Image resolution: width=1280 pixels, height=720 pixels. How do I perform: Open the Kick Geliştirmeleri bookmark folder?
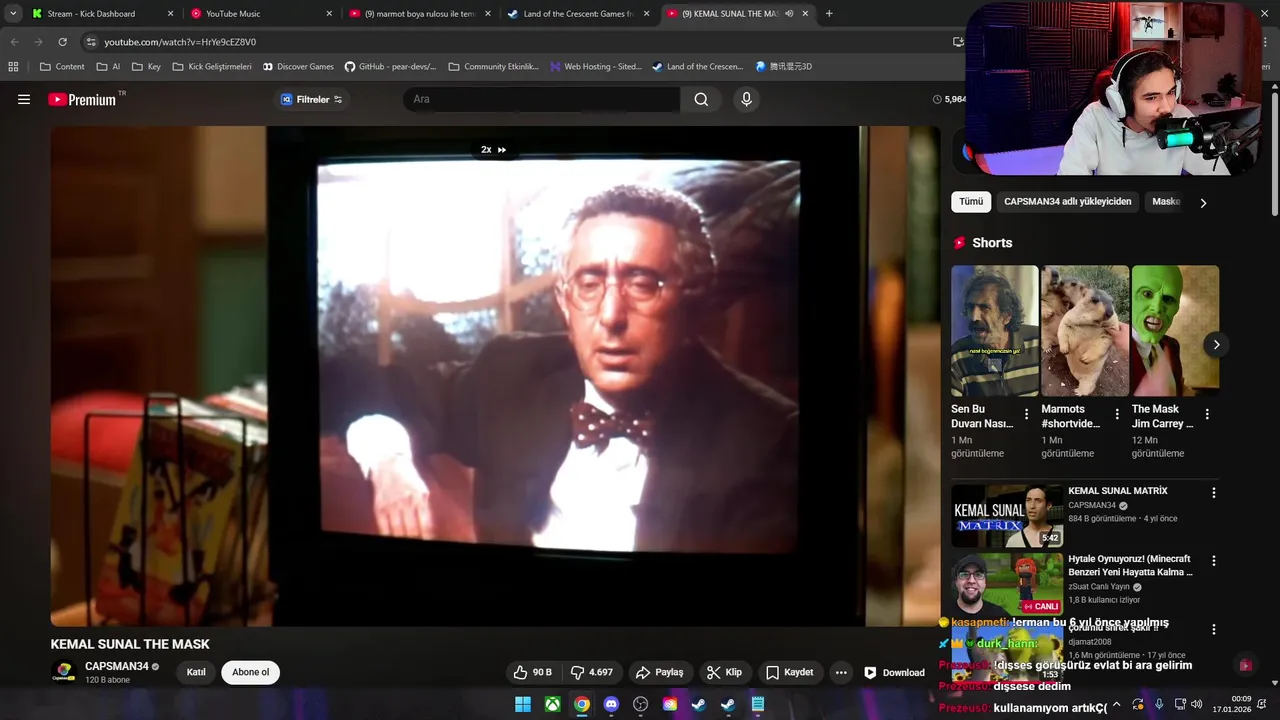(212, 67)
